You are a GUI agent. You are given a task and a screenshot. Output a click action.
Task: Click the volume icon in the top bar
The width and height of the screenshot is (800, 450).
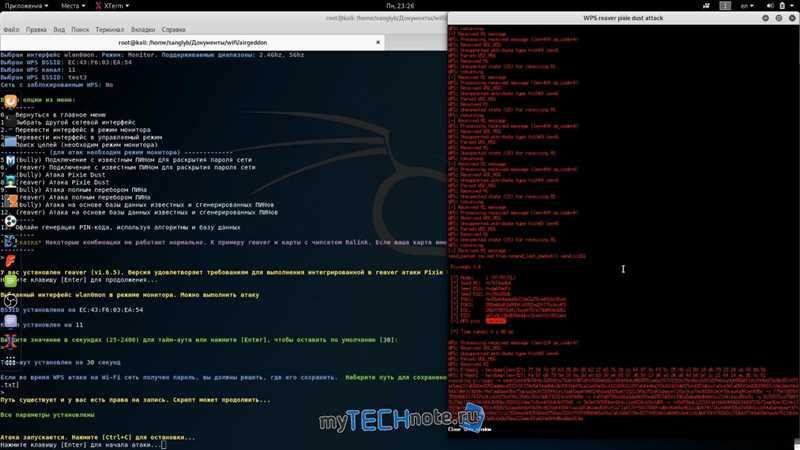[x=770, y=6]
